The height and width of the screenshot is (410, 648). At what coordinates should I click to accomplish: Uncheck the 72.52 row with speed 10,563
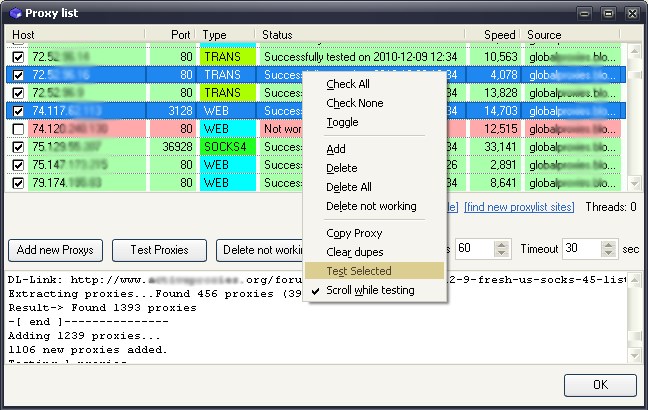point(18,57)
